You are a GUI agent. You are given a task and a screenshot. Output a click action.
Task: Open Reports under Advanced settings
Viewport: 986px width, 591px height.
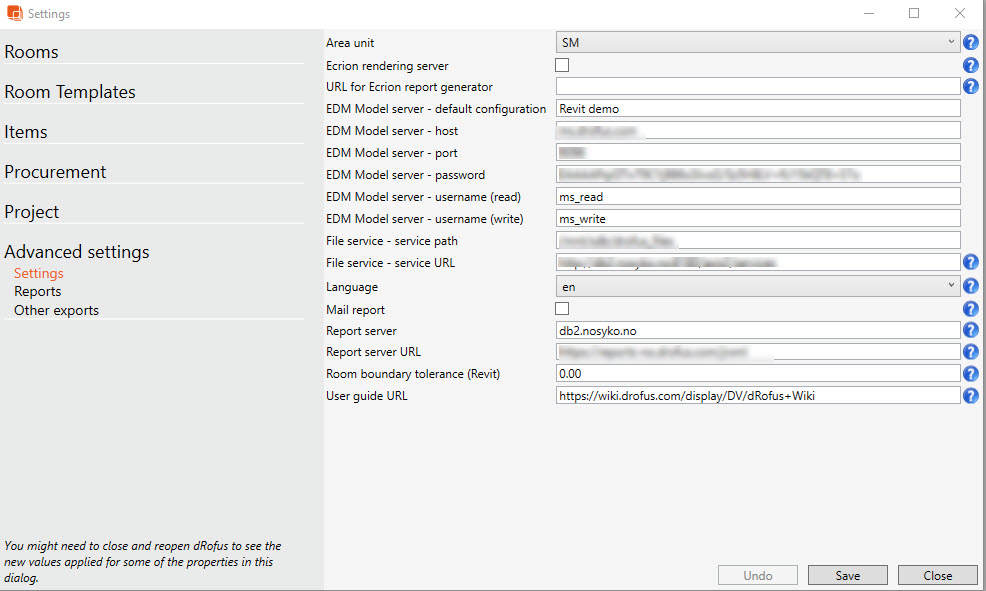tap(38, 292)
